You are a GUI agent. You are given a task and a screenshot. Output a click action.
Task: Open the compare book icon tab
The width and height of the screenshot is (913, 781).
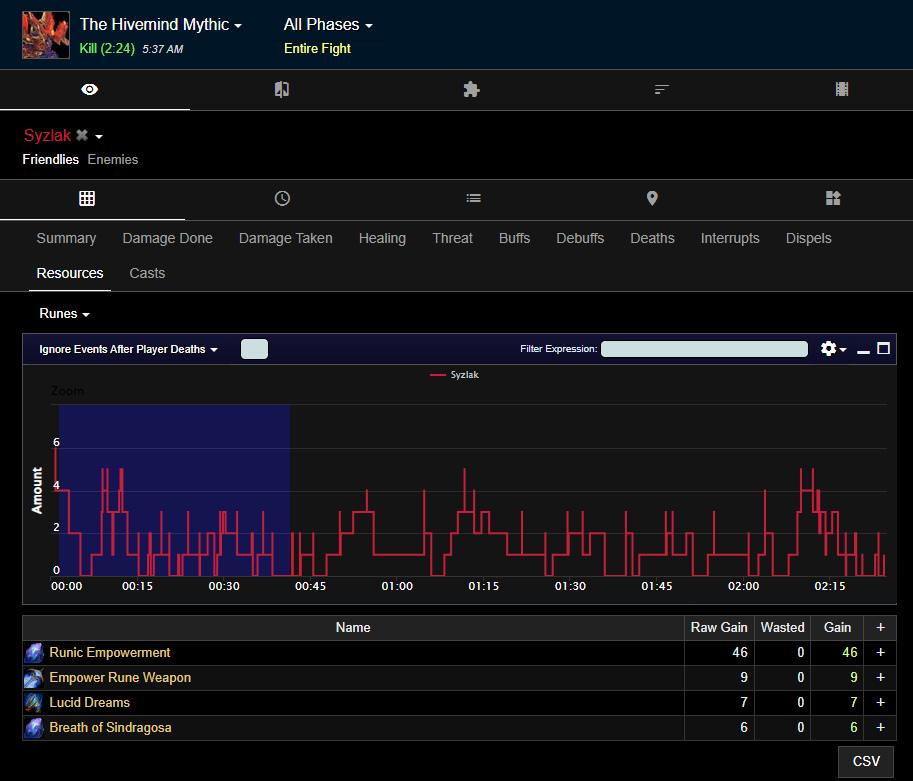[282, 89]
